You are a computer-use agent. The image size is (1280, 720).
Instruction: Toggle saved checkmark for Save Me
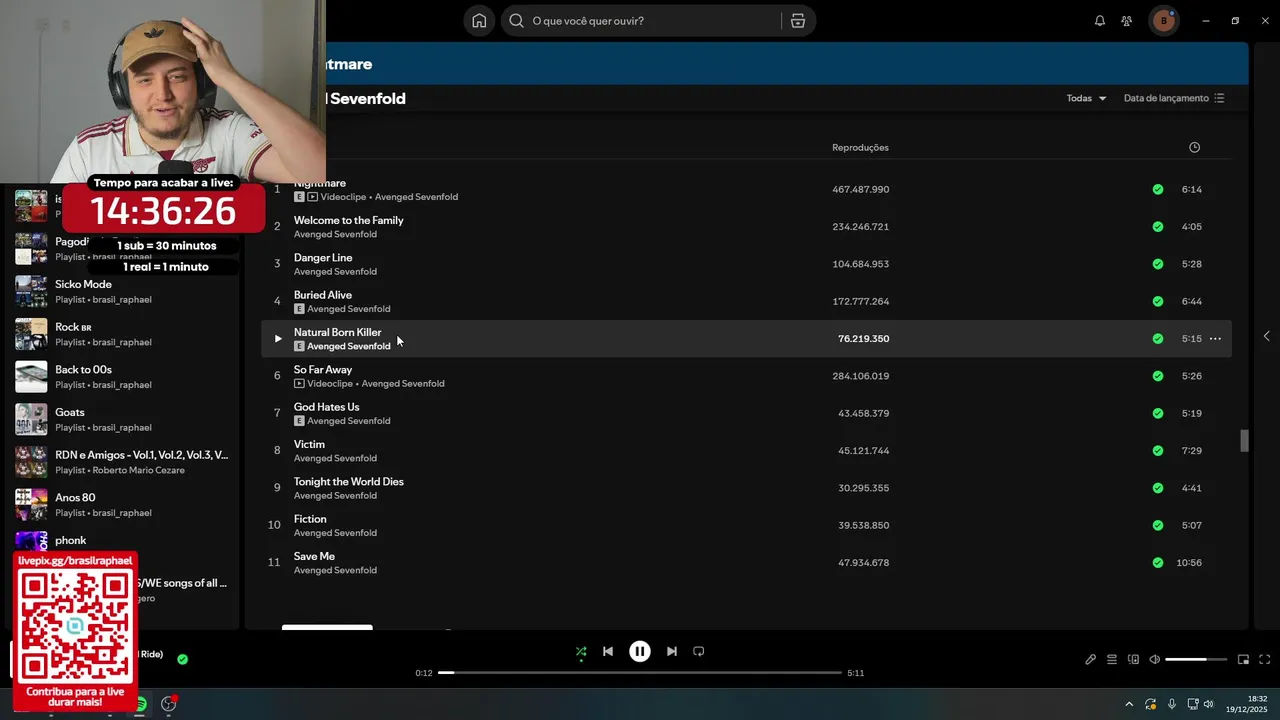click(1158, 563)
